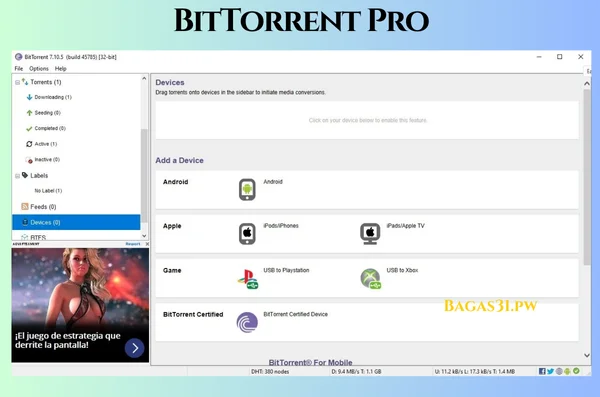Viewport: 600px width, 397px height.
Task: Select Torrents (1) in sidebar
Action: click(46, 82)
